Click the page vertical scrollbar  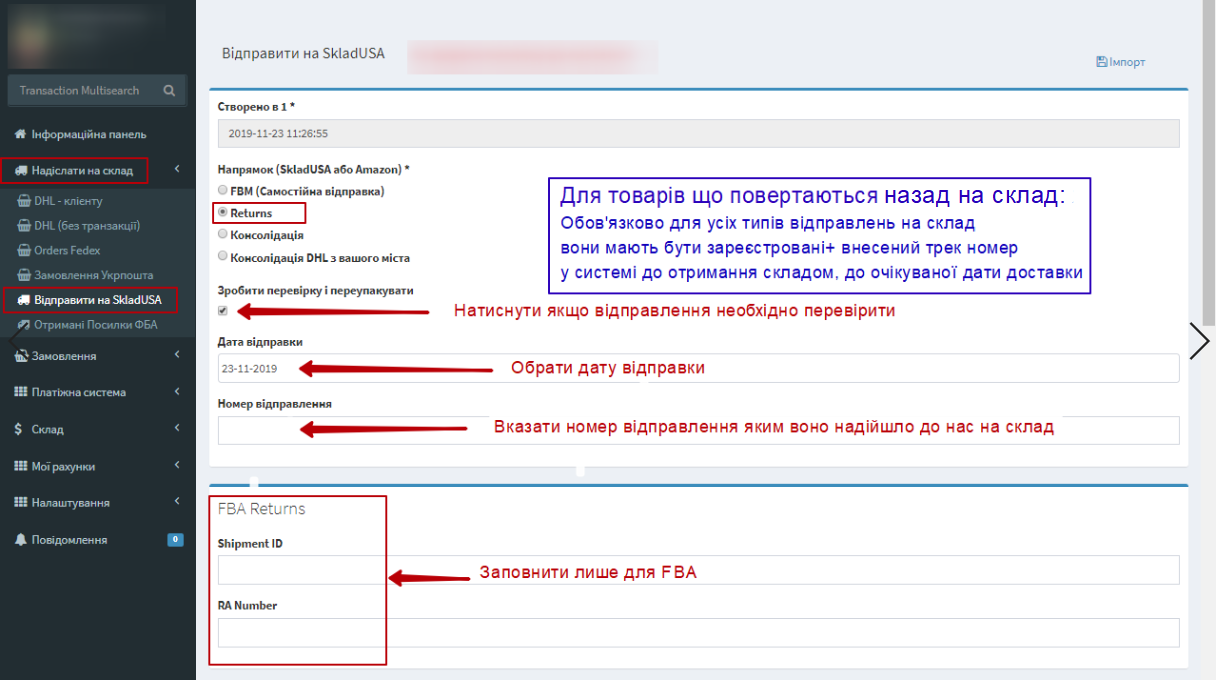(x=1208, y=165)
